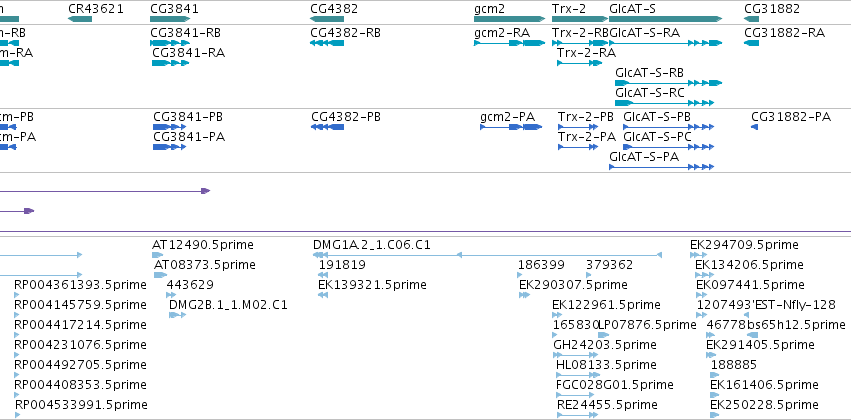
Task: Select the CG3841-PB protein glyph
Action: [170, 127]
